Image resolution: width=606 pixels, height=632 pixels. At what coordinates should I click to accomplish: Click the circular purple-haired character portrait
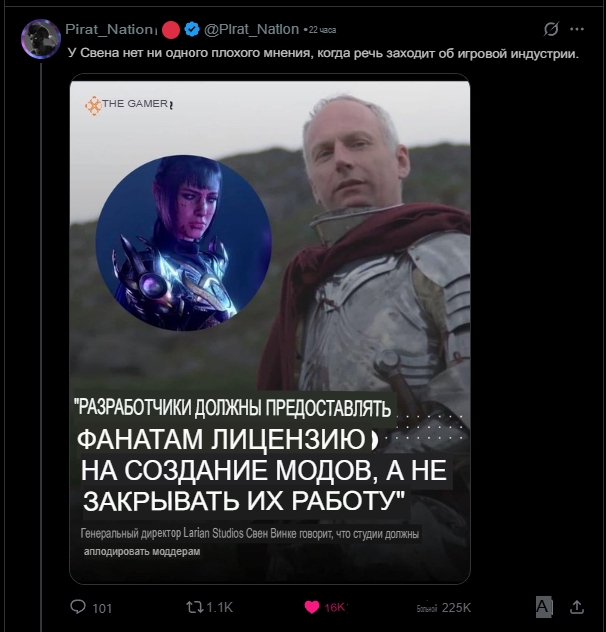(x=183, y=243)
